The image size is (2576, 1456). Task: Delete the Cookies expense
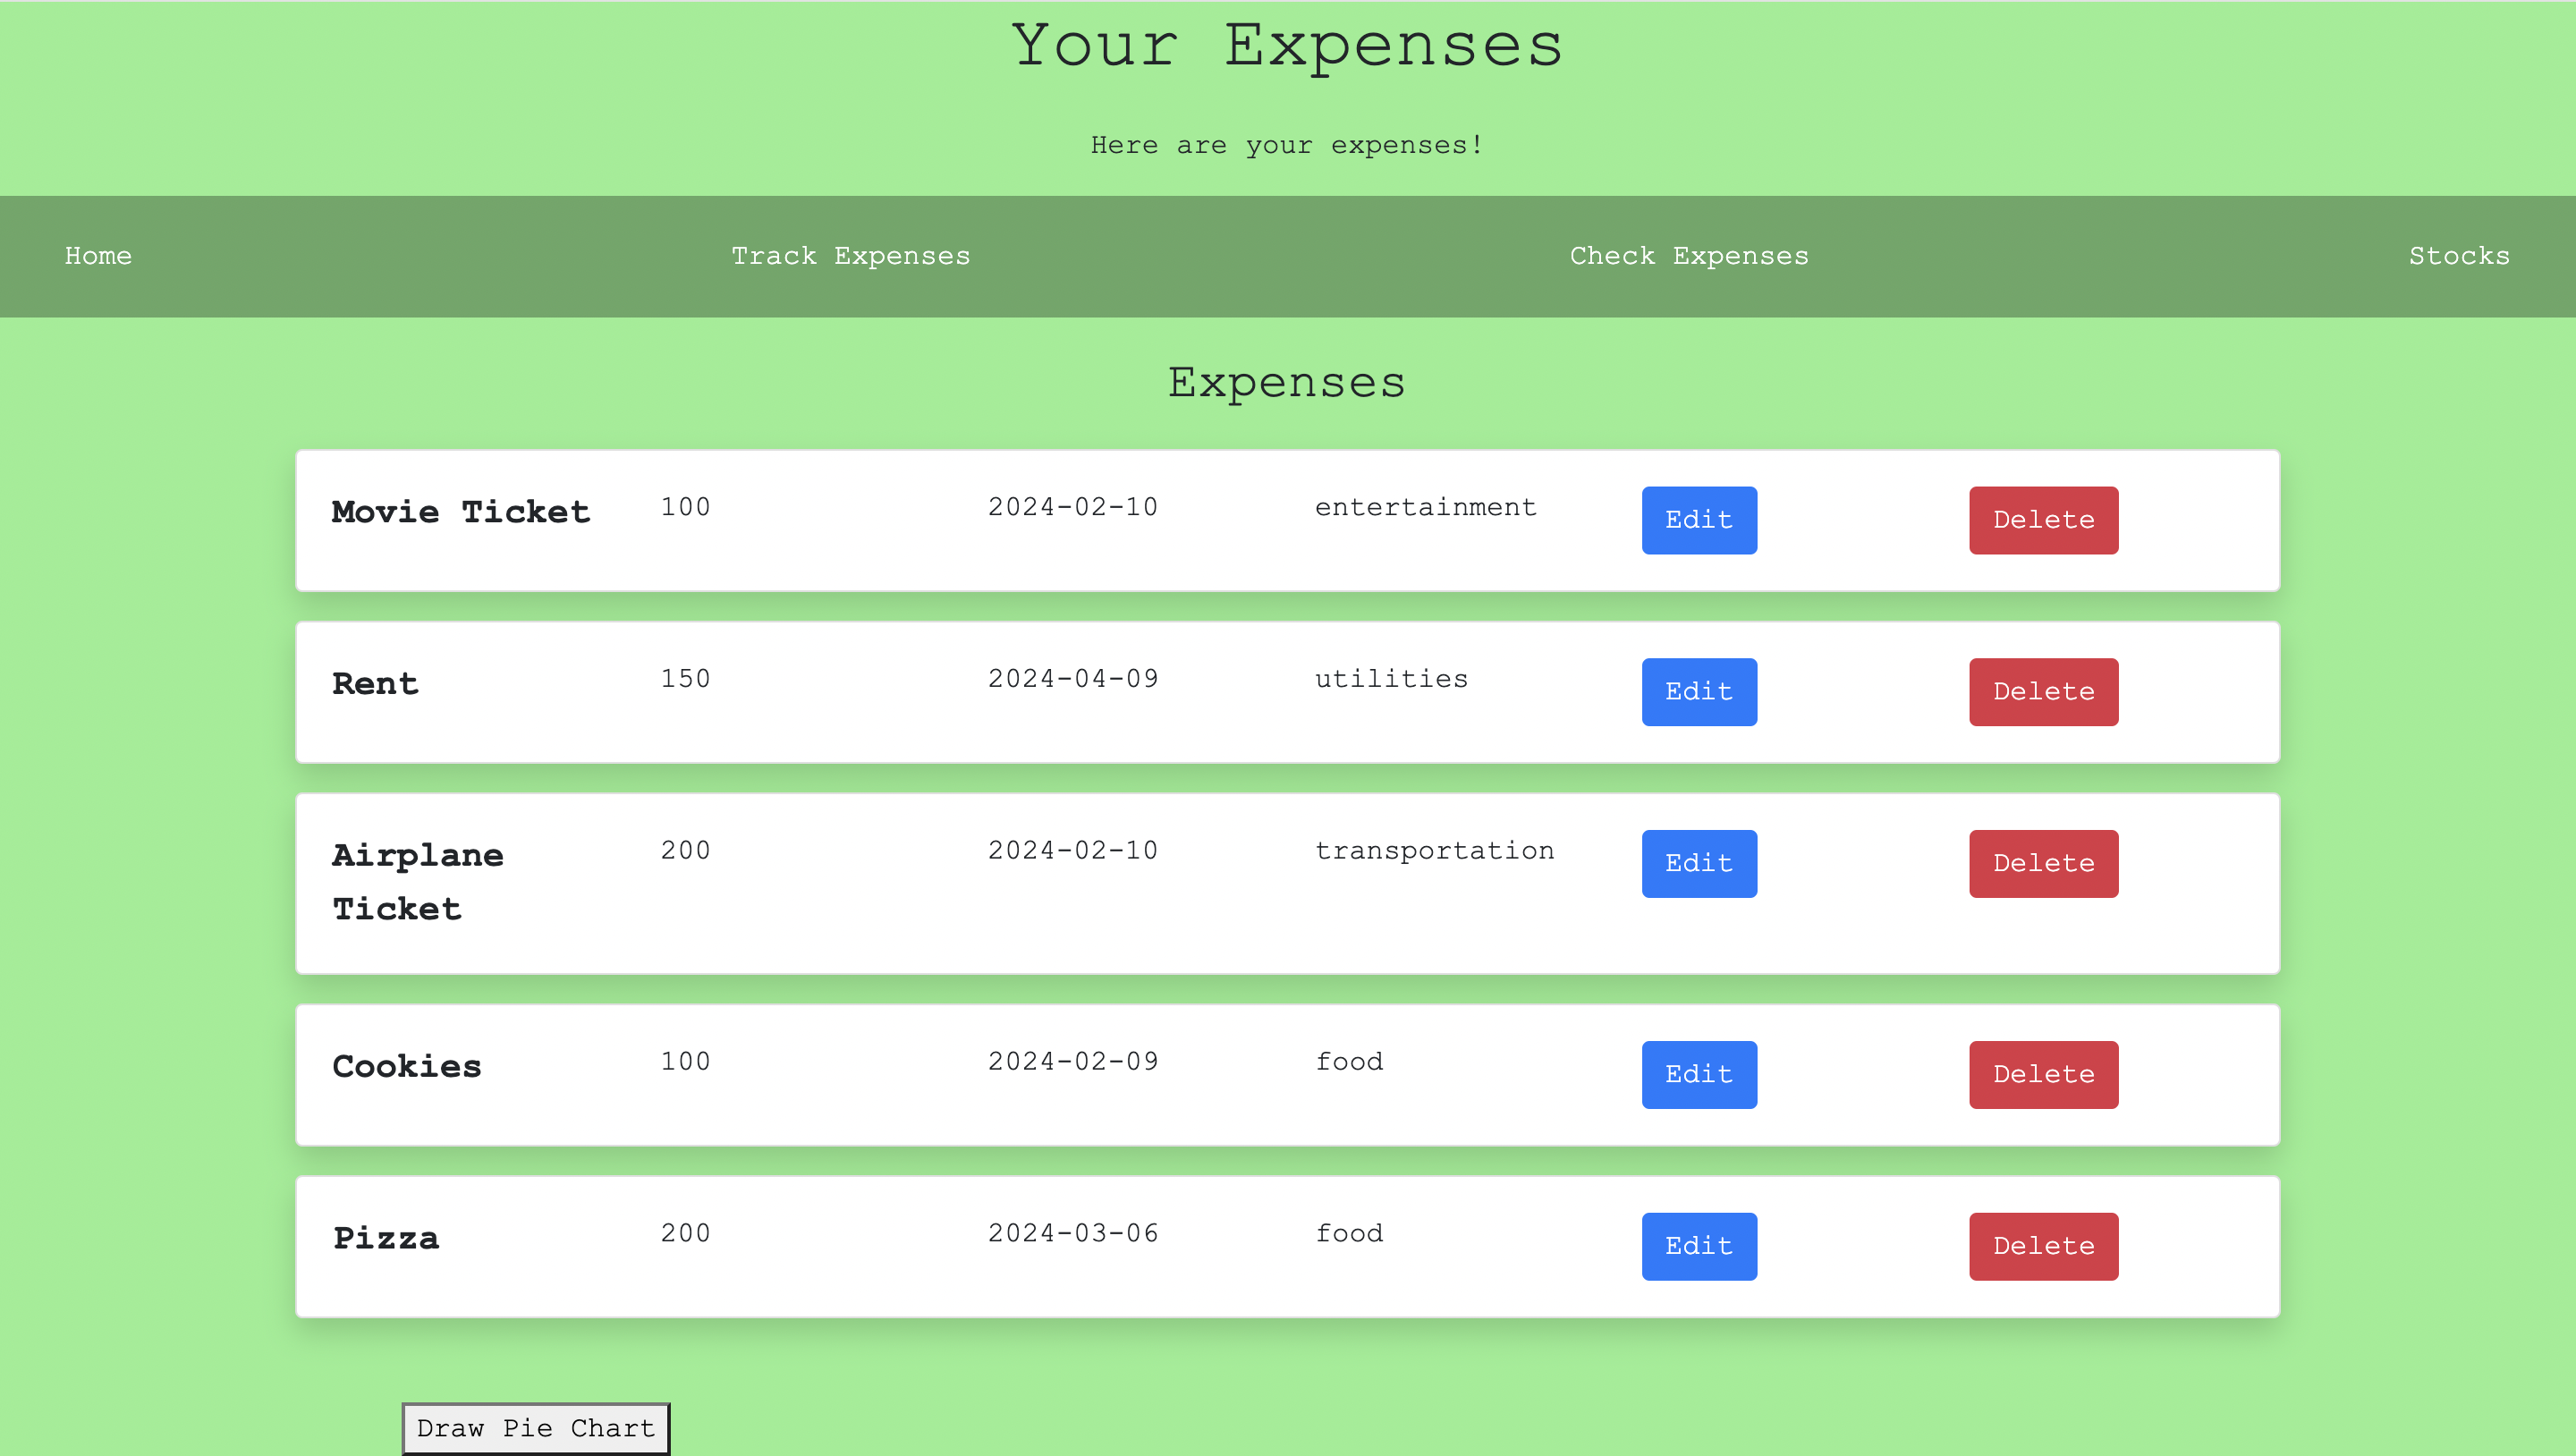click(x=2042, y=1075)
